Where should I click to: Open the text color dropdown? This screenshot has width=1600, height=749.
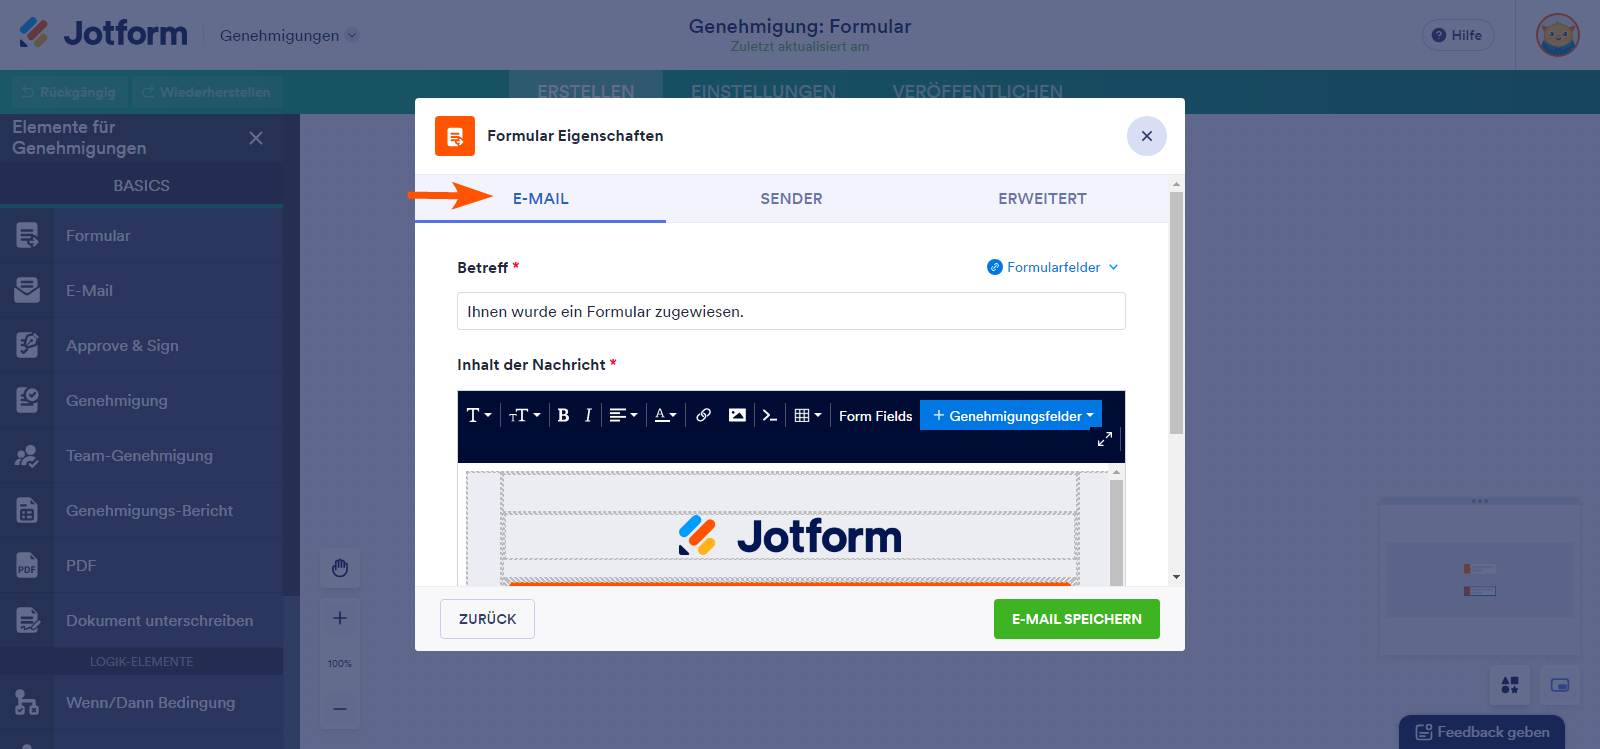(666, 415)
